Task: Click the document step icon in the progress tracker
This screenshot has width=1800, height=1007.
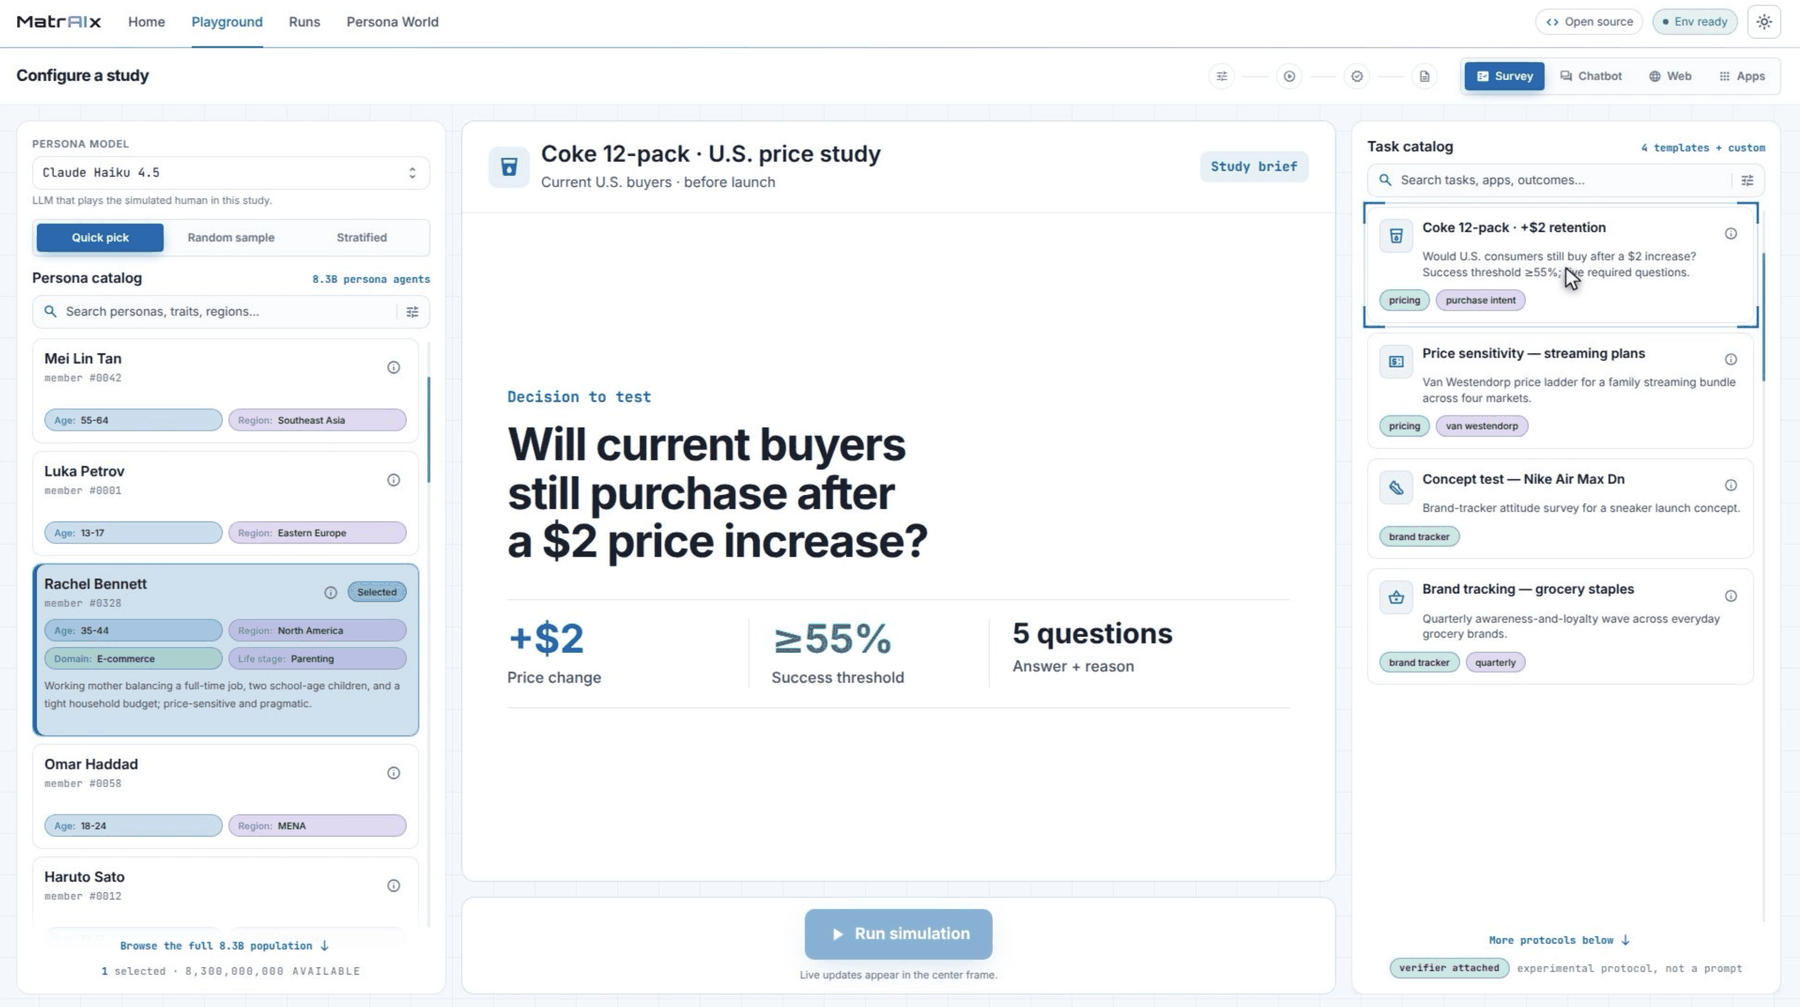Action: pyautogui.click(x=1425, y=76)
